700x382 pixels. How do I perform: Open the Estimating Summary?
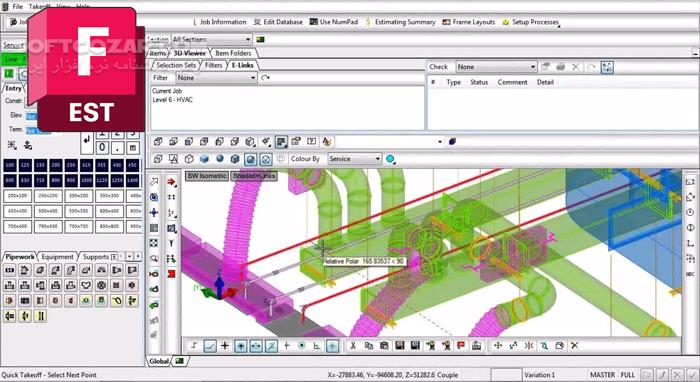coord(400,22)
